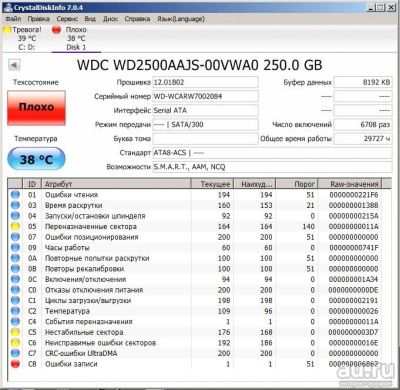400x390 pixels.
Task: Click blue status icon for Время раскрутки
Action: click(x=15, y=205)
